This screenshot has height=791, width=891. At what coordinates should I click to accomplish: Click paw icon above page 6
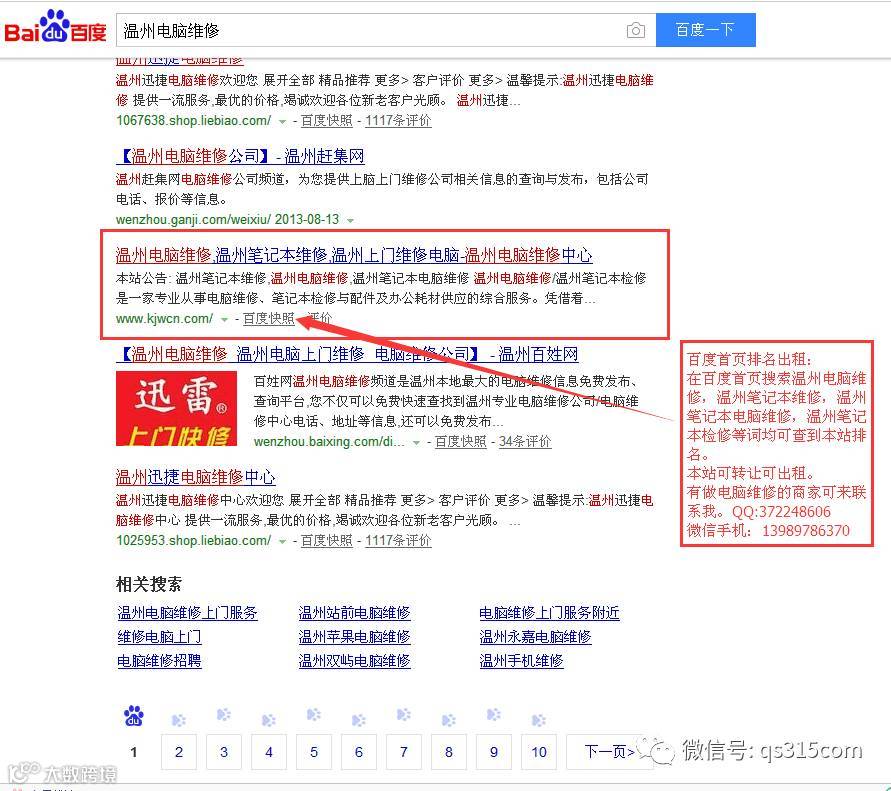point(359,721)
